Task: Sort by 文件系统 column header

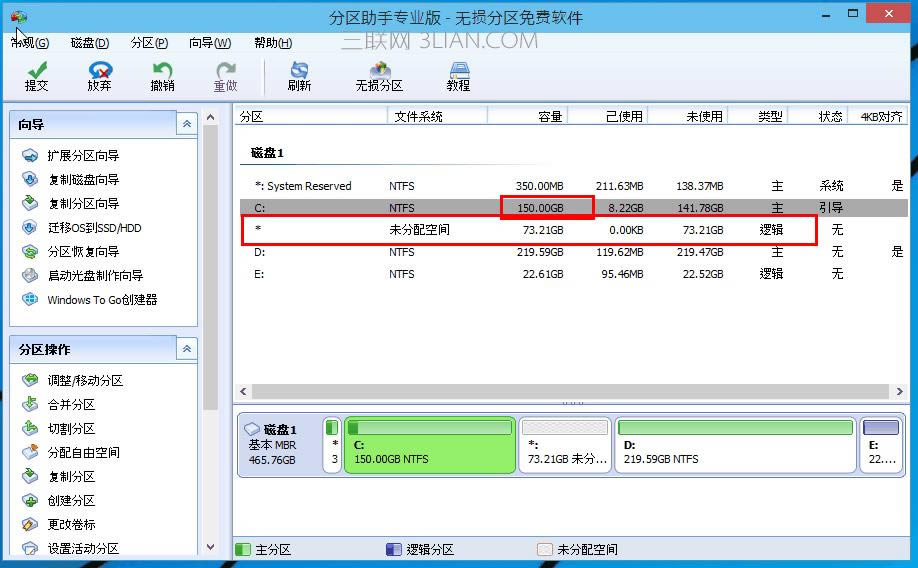Action: point(437,117)
